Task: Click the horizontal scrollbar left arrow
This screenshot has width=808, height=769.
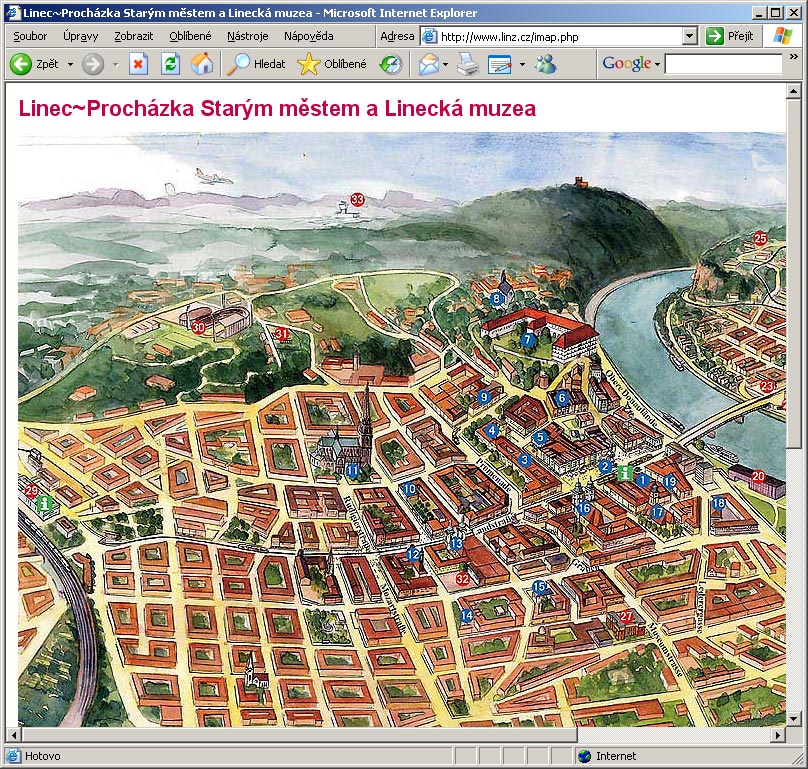Action: pos(14,735)
